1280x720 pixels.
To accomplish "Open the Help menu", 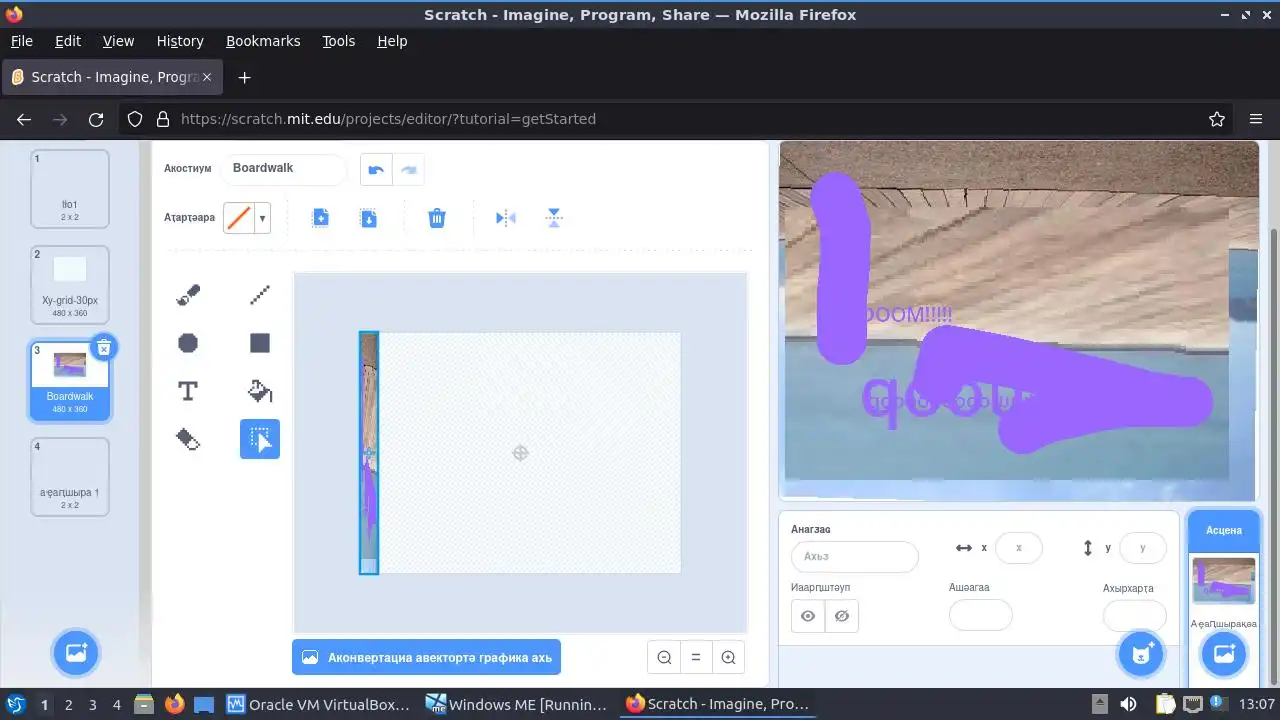I will coord(392,41).
